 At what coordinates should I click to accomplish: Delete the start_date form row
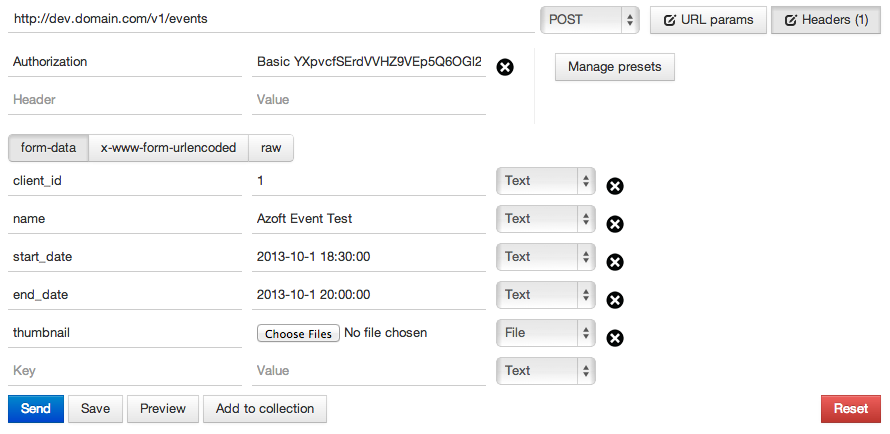(x=615, y=262)
